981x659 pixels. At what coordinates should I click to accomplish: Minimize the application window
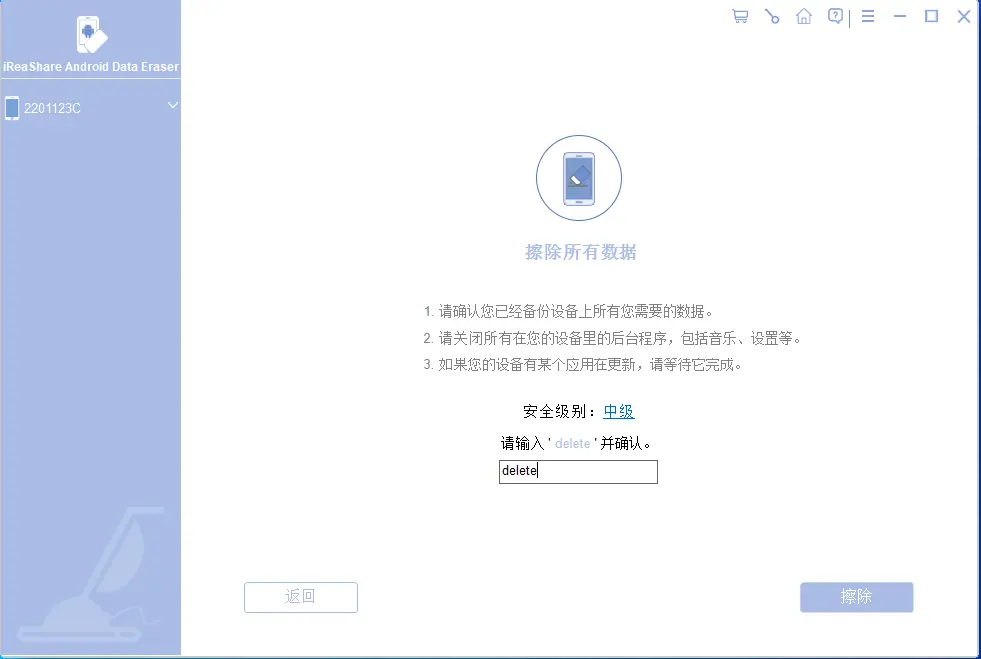[899, 16]
